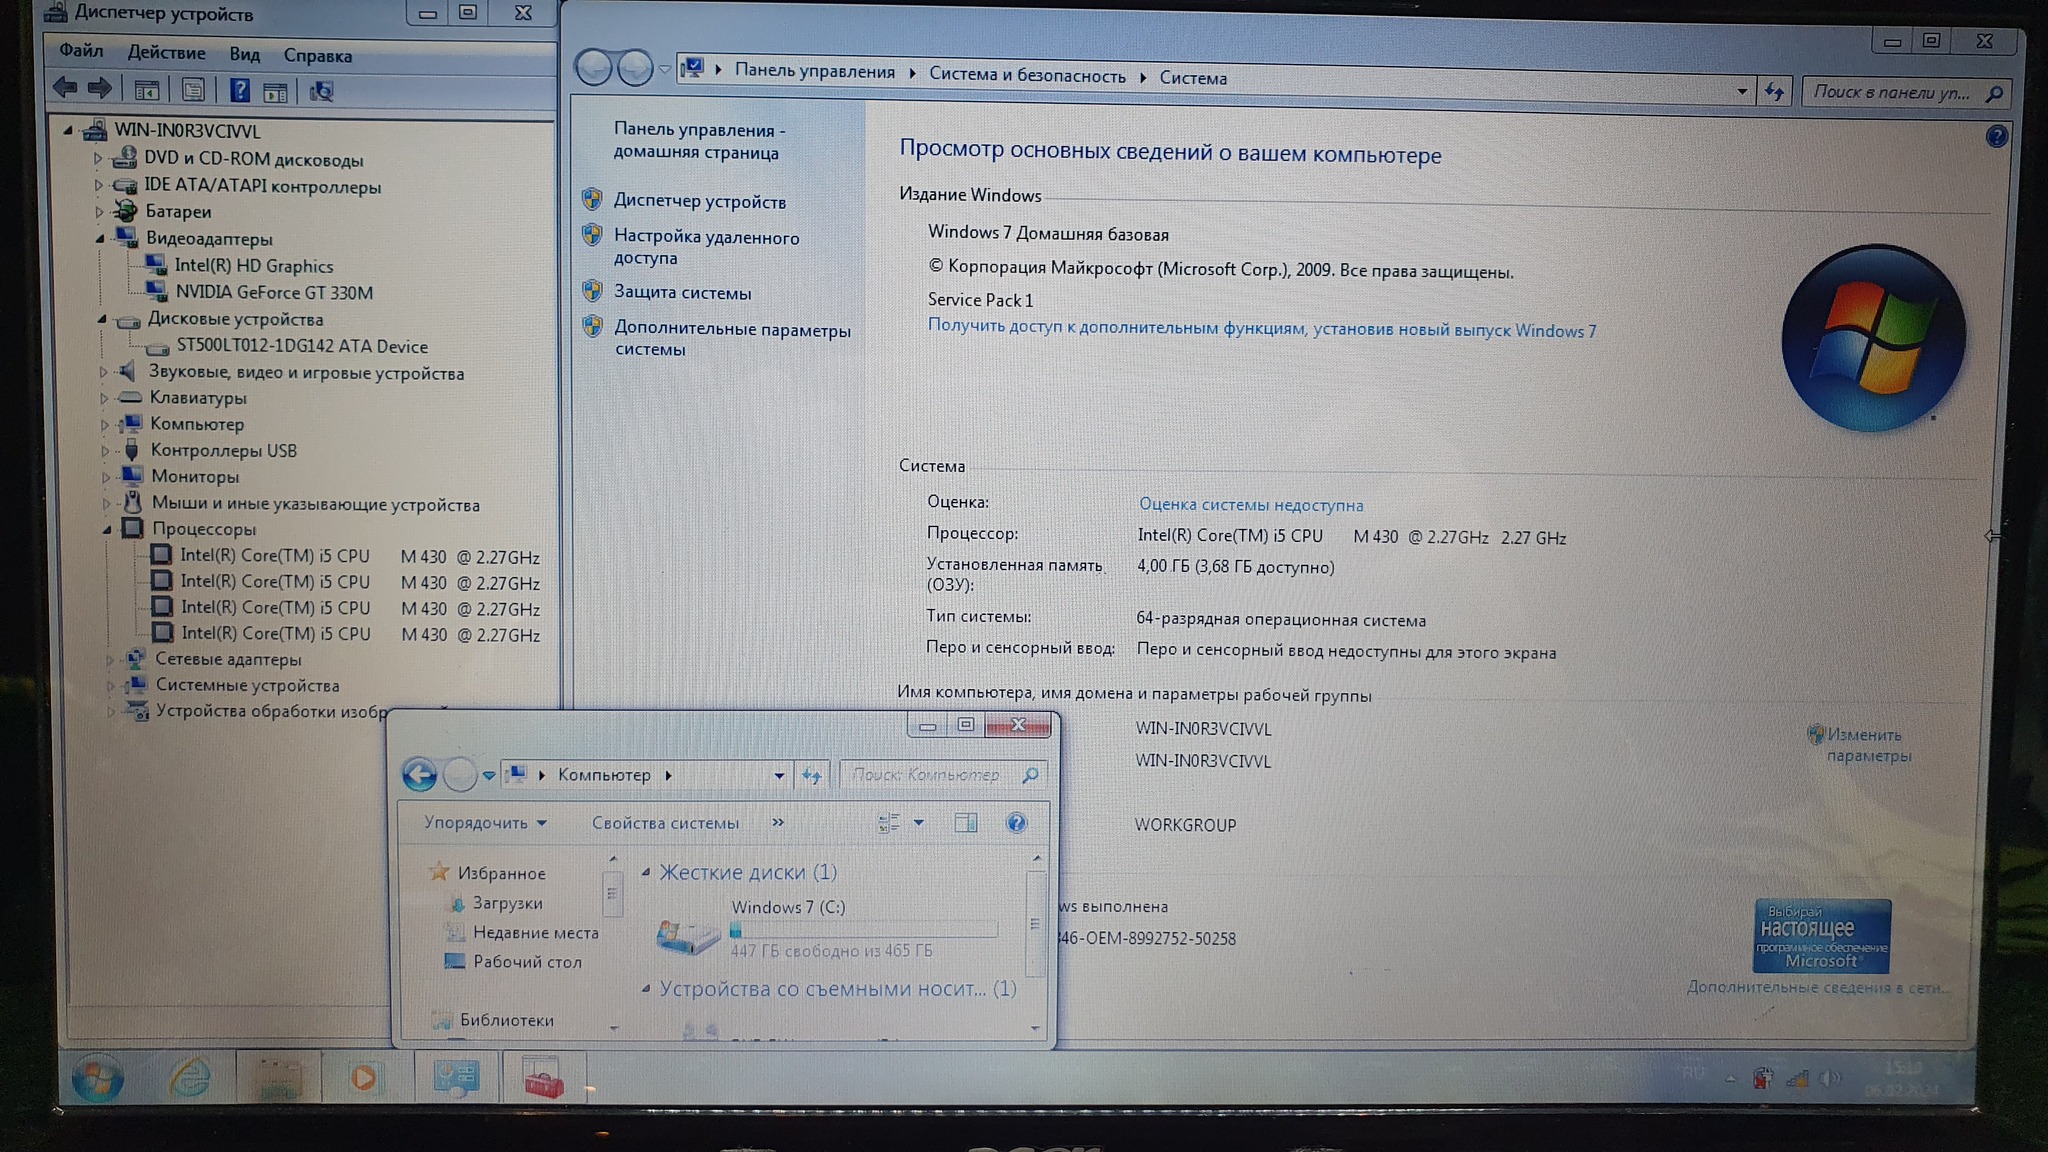
Task: Collapse the Видеоадаптеры tree node
Action: 100,239
